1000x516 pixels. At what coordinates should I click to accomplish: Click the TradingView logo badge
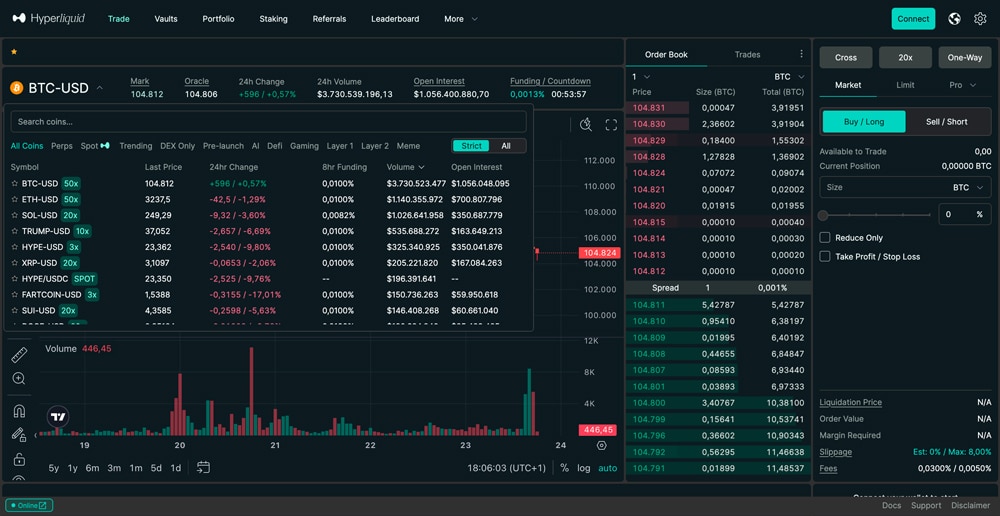click(x=58, y=417)
